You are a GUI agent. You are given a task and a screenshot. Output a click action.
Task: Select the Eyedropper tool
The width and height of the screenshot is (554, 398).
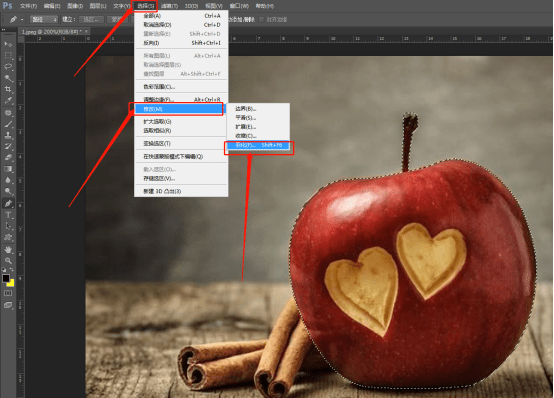coord(8,100)
